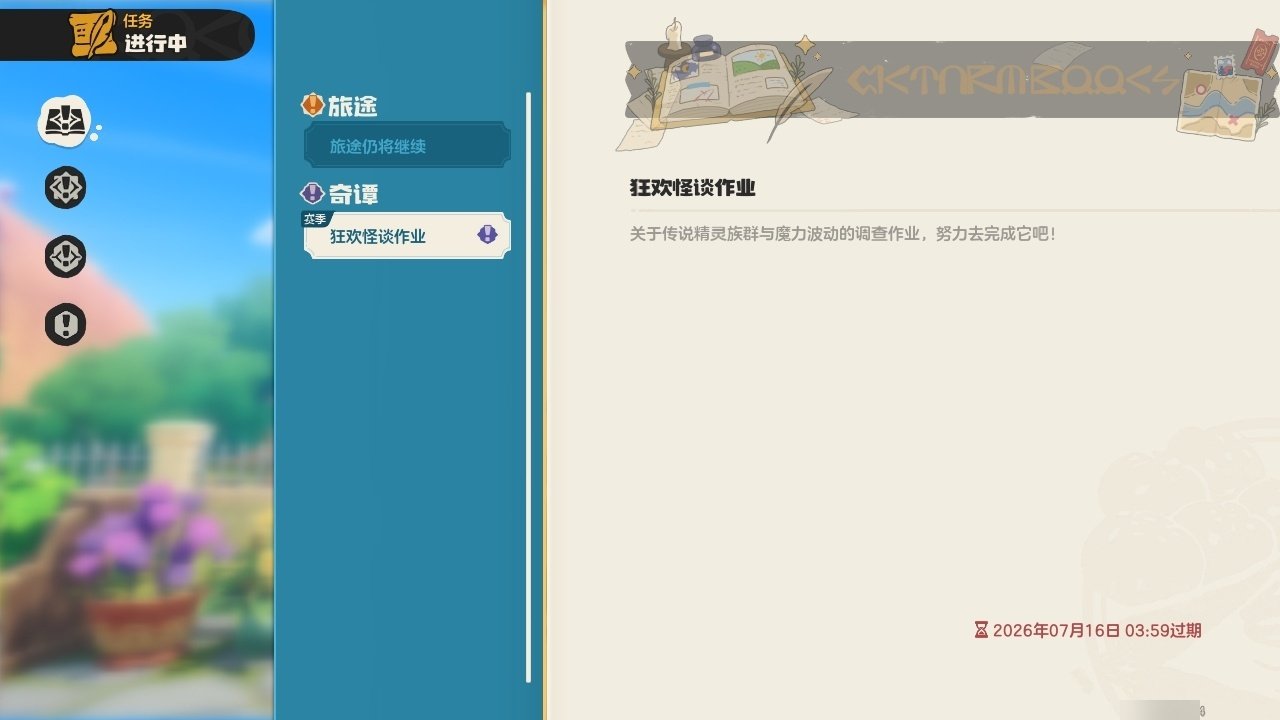Click the hourglass icon beside expiry date
1280x720 pixels.
[981, 630]
